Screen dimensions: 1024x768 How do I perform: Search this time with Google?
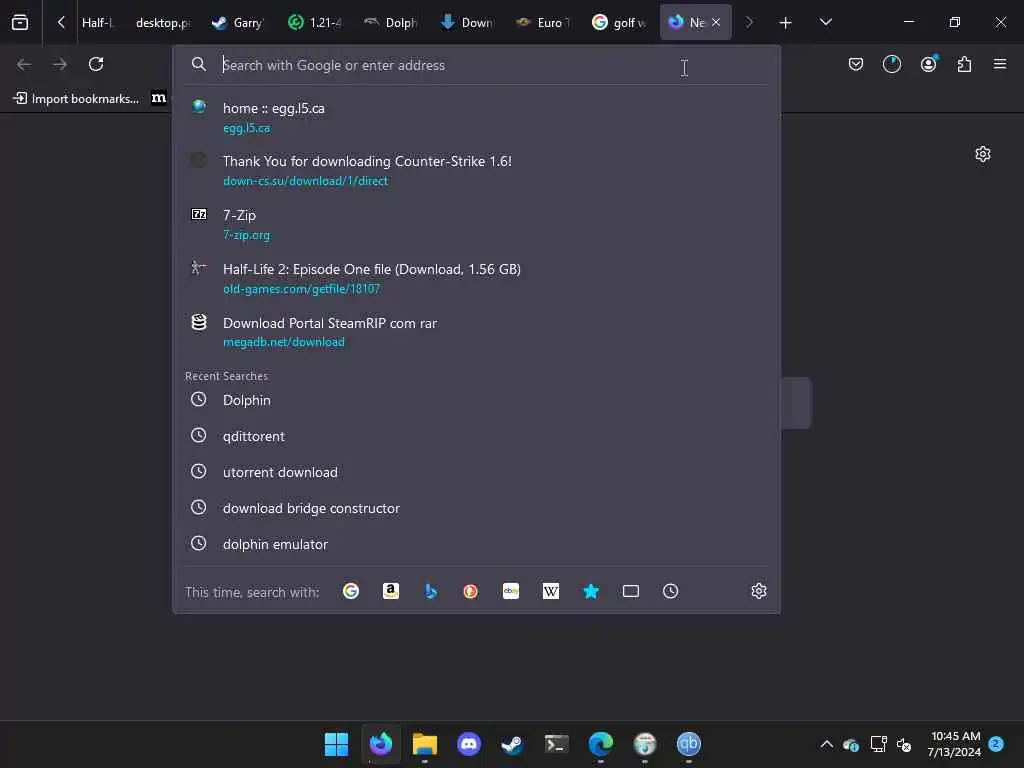[351, 591]
